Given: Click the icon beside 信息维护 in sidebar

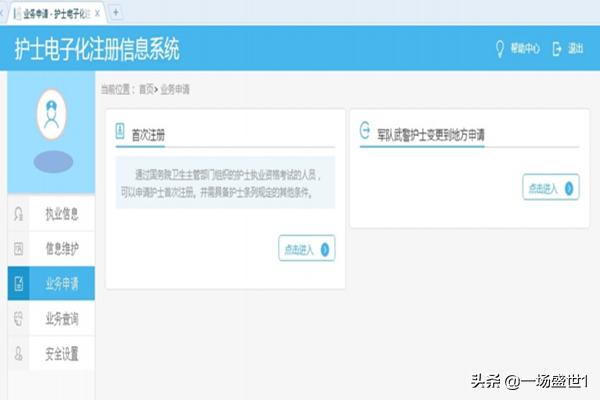Looking at the screenshot, I should pyautogui.click(x=18, y=249).
